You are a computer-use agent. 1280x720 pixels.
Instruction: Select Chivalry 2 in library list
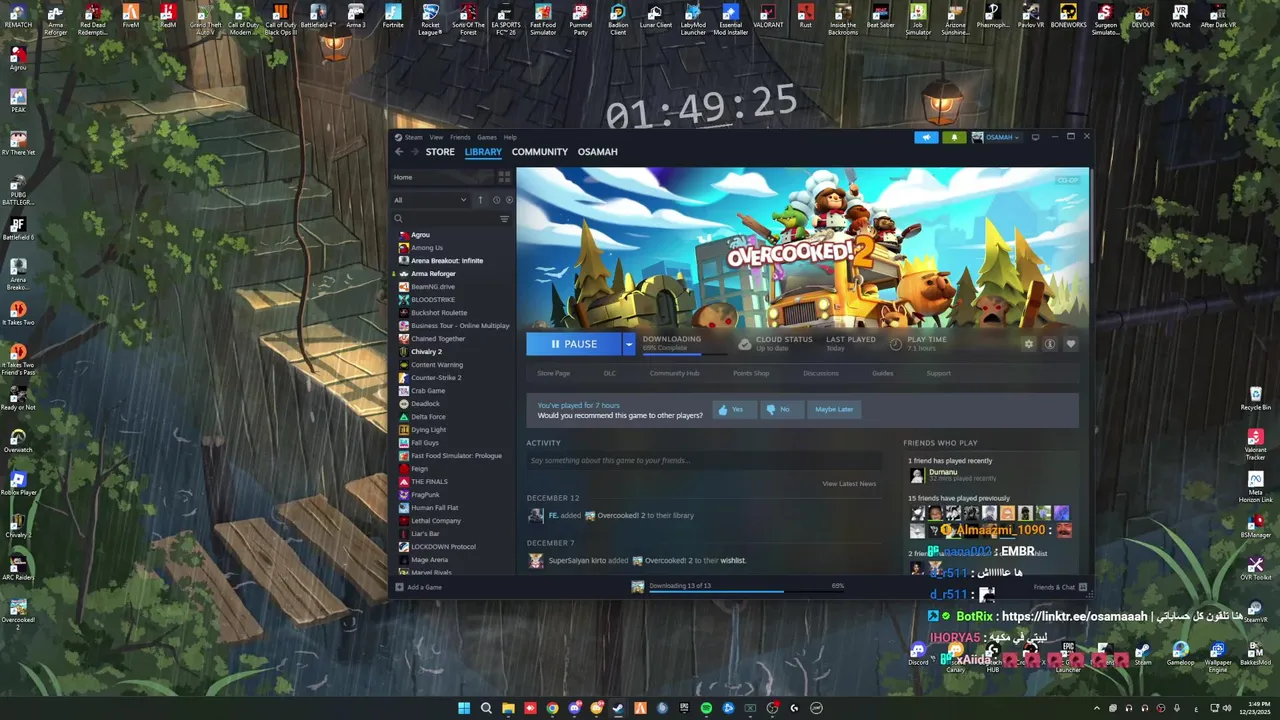[426, 352]
